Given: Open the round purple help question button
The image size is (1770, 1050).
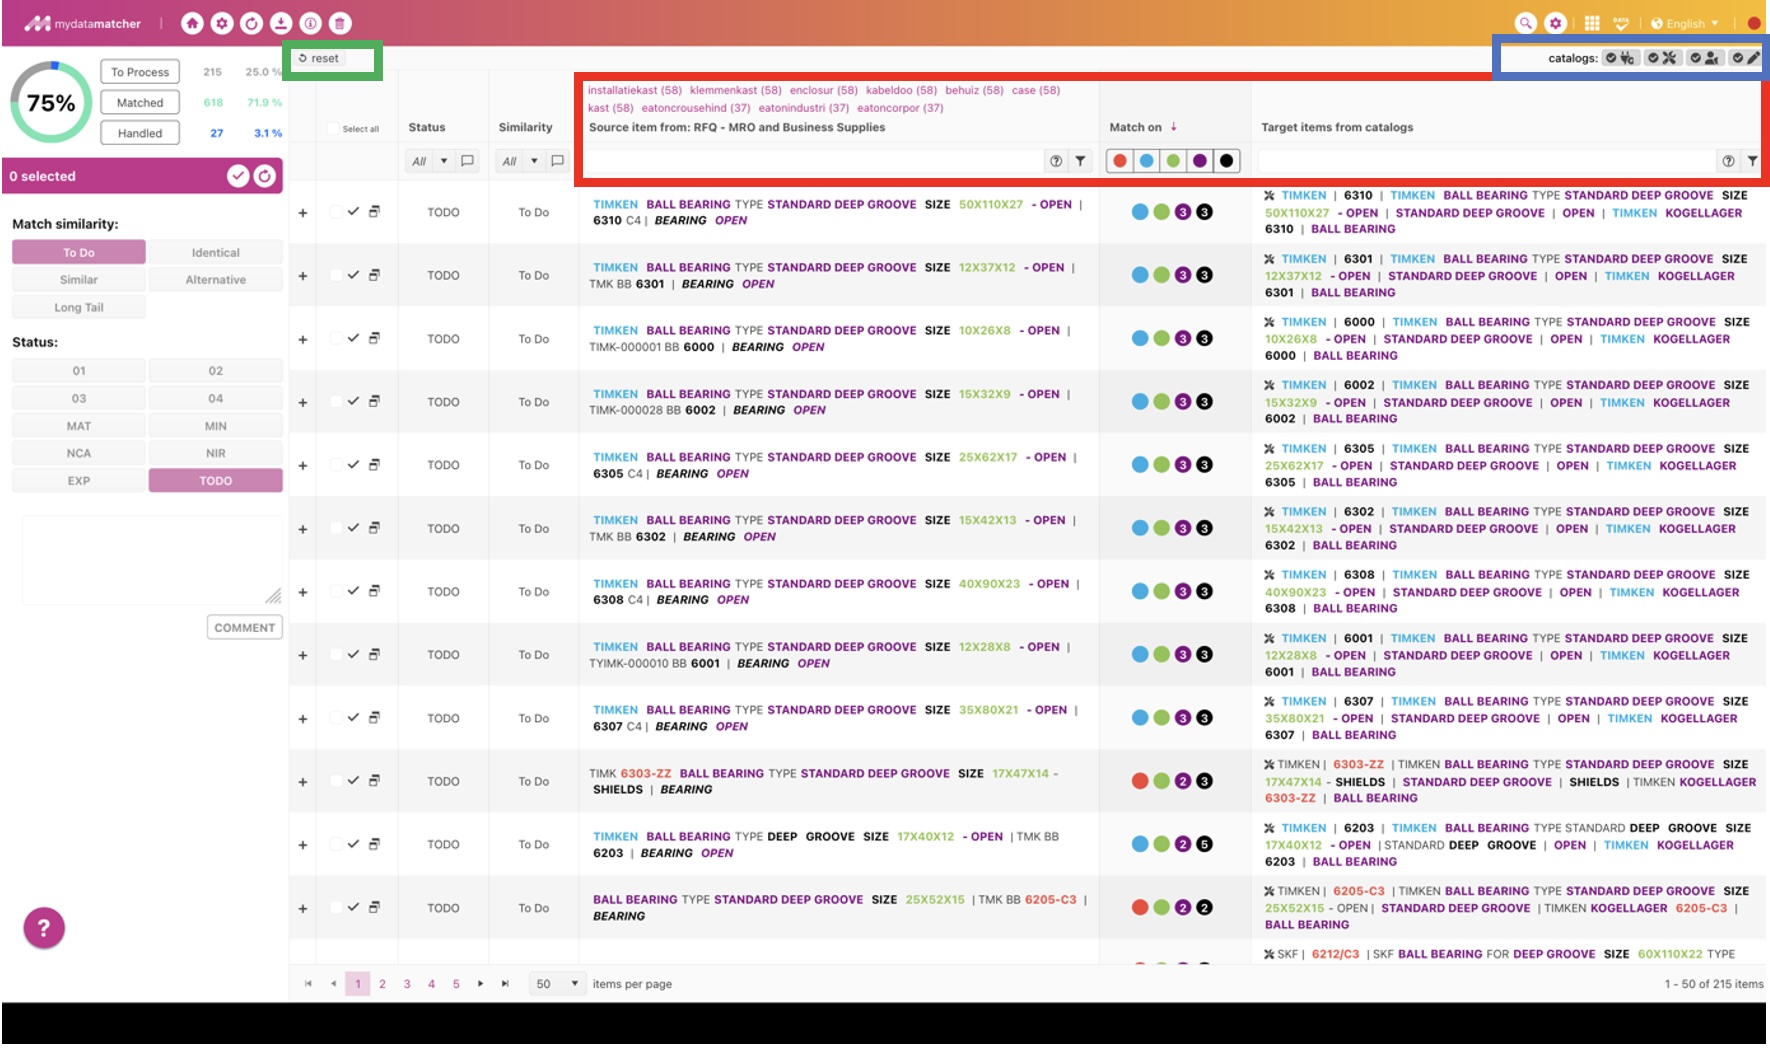Looking at the screenshot, I should [x=44, y=928].
